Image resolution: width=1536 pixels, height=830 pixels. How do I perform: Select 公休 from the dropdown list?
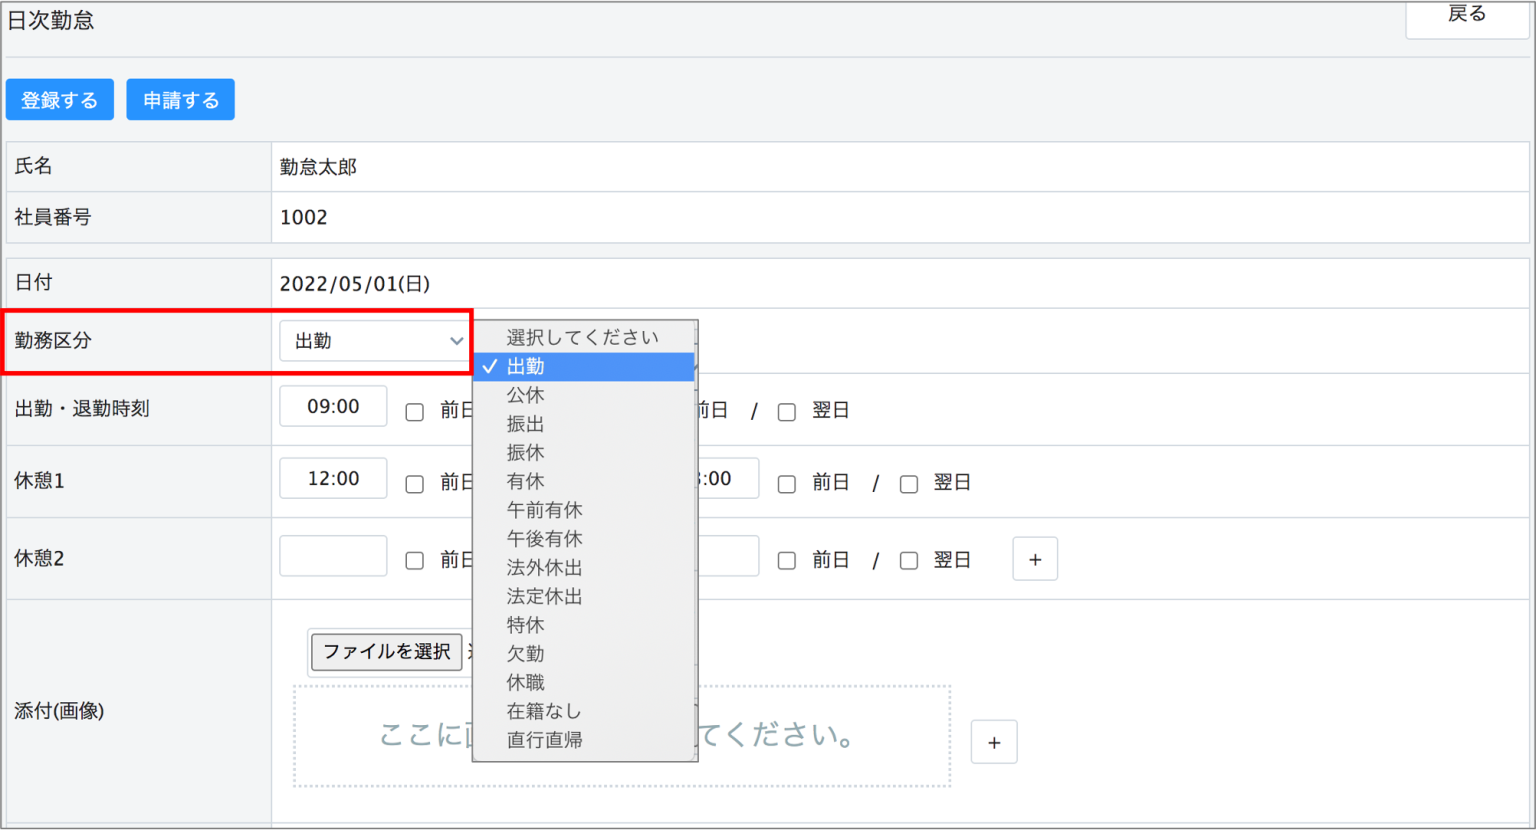tap(526, 395)
